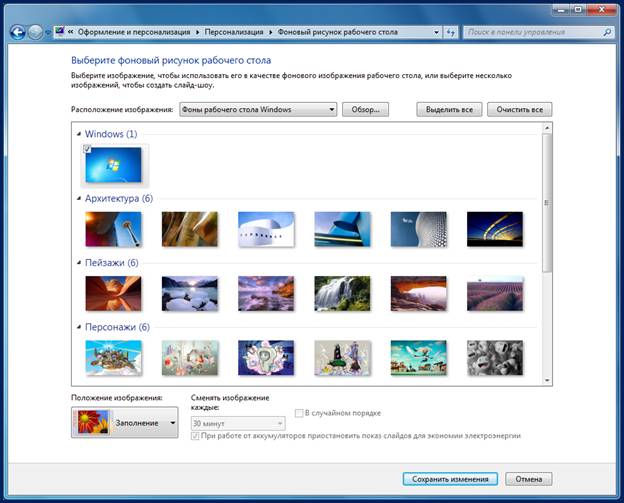Open recent pages dropdown next to nav arrows
The image size is (624, 503).
pyautogui.click(x=48, y=32)
